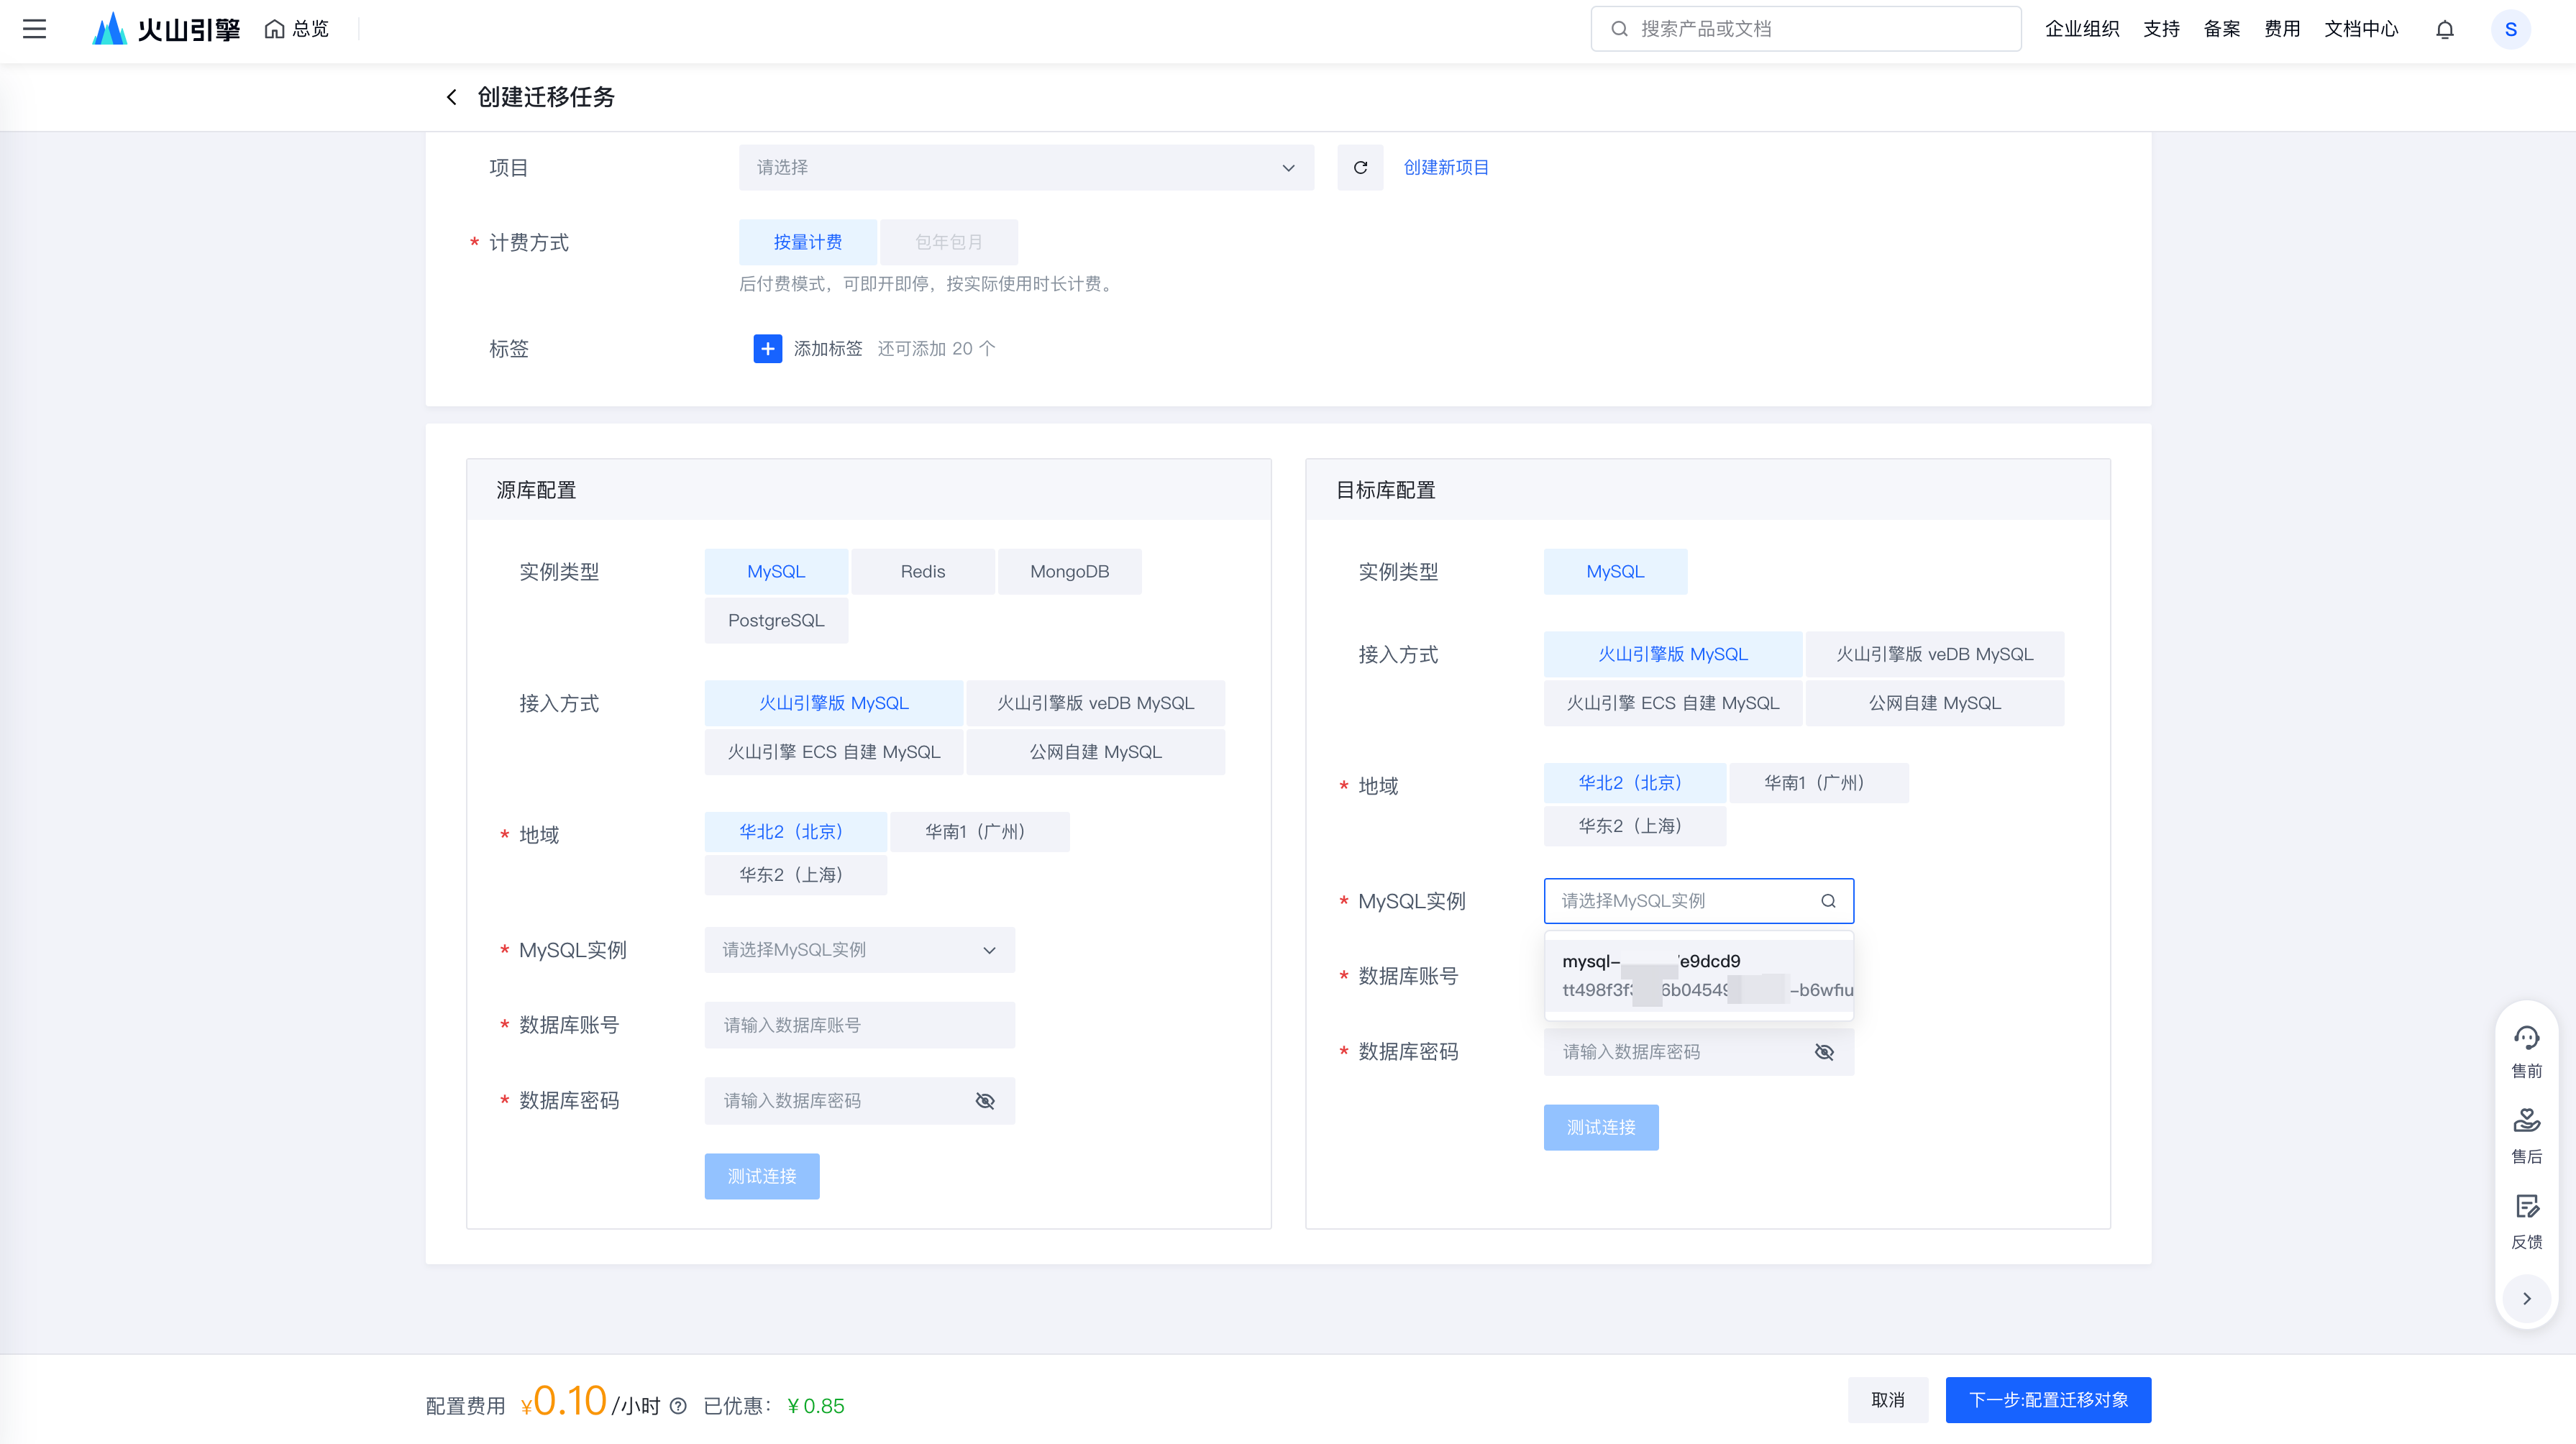Open the hamburger navigation menu
Viewport: 2576px width, 1444px height.
coord(35,29)
